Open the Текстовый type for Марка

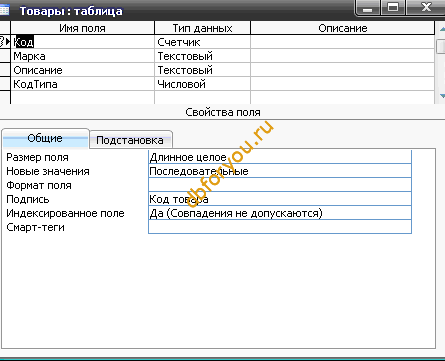click(202, 56)
